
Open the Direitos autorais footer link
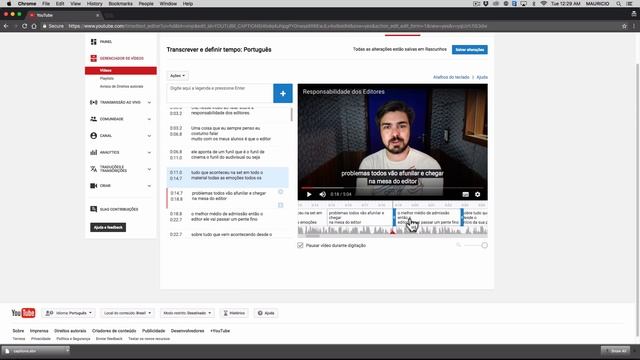click(x=70, y=331)
